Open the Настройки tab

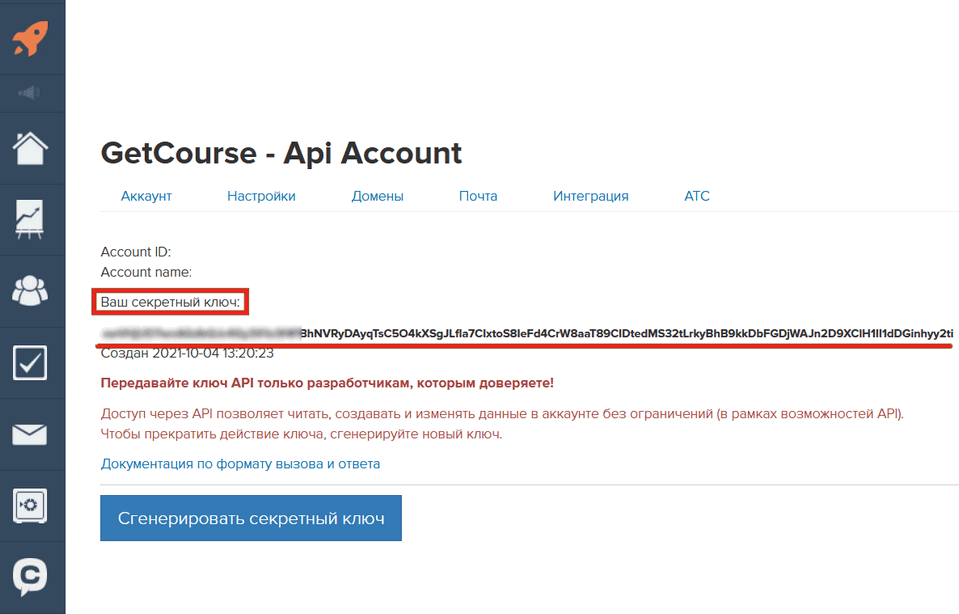[x=261, y=196]
